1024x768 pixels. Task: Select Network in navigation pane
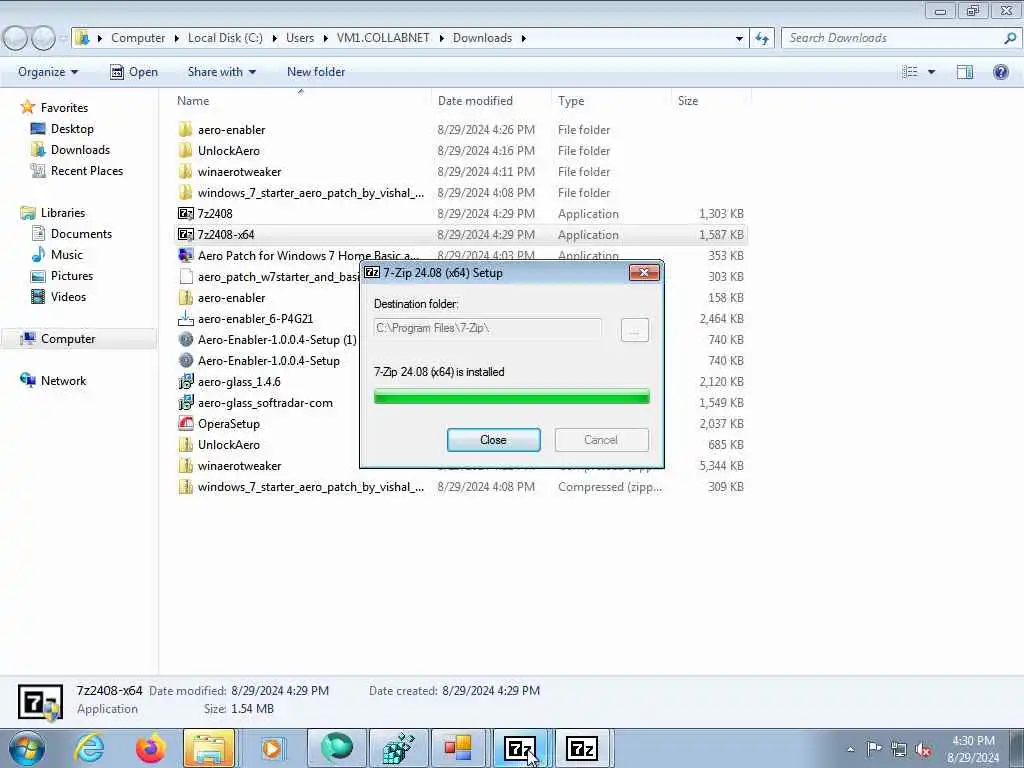[63, 381]
